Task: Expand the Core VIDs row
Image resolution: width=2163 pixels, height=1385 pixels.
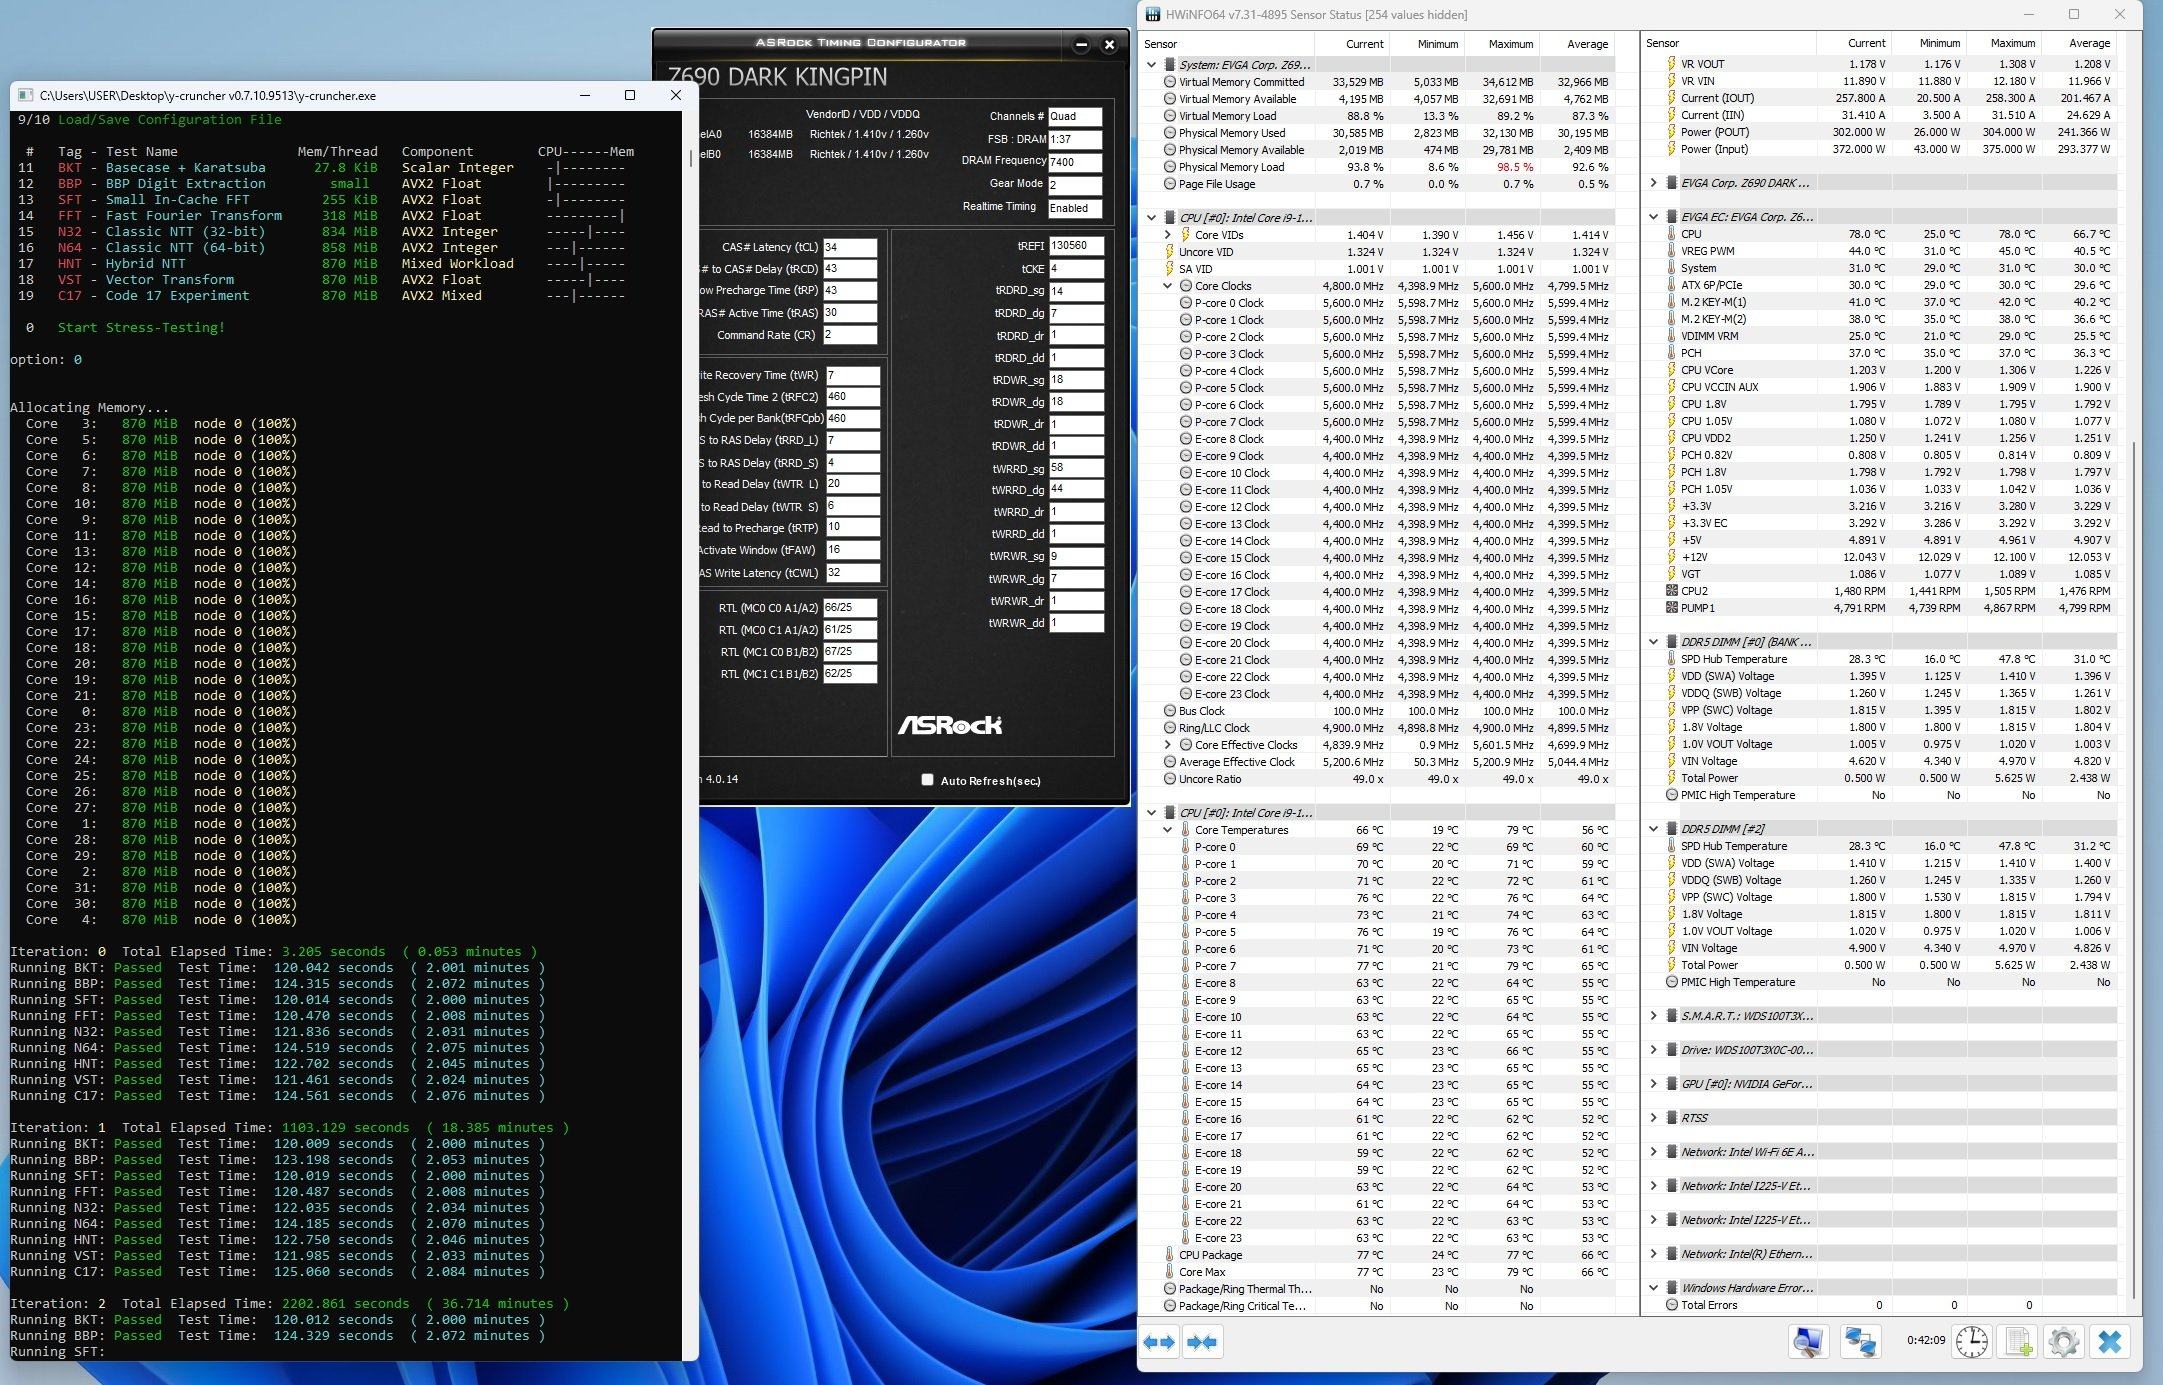Action: click(x=1168, y=235)
